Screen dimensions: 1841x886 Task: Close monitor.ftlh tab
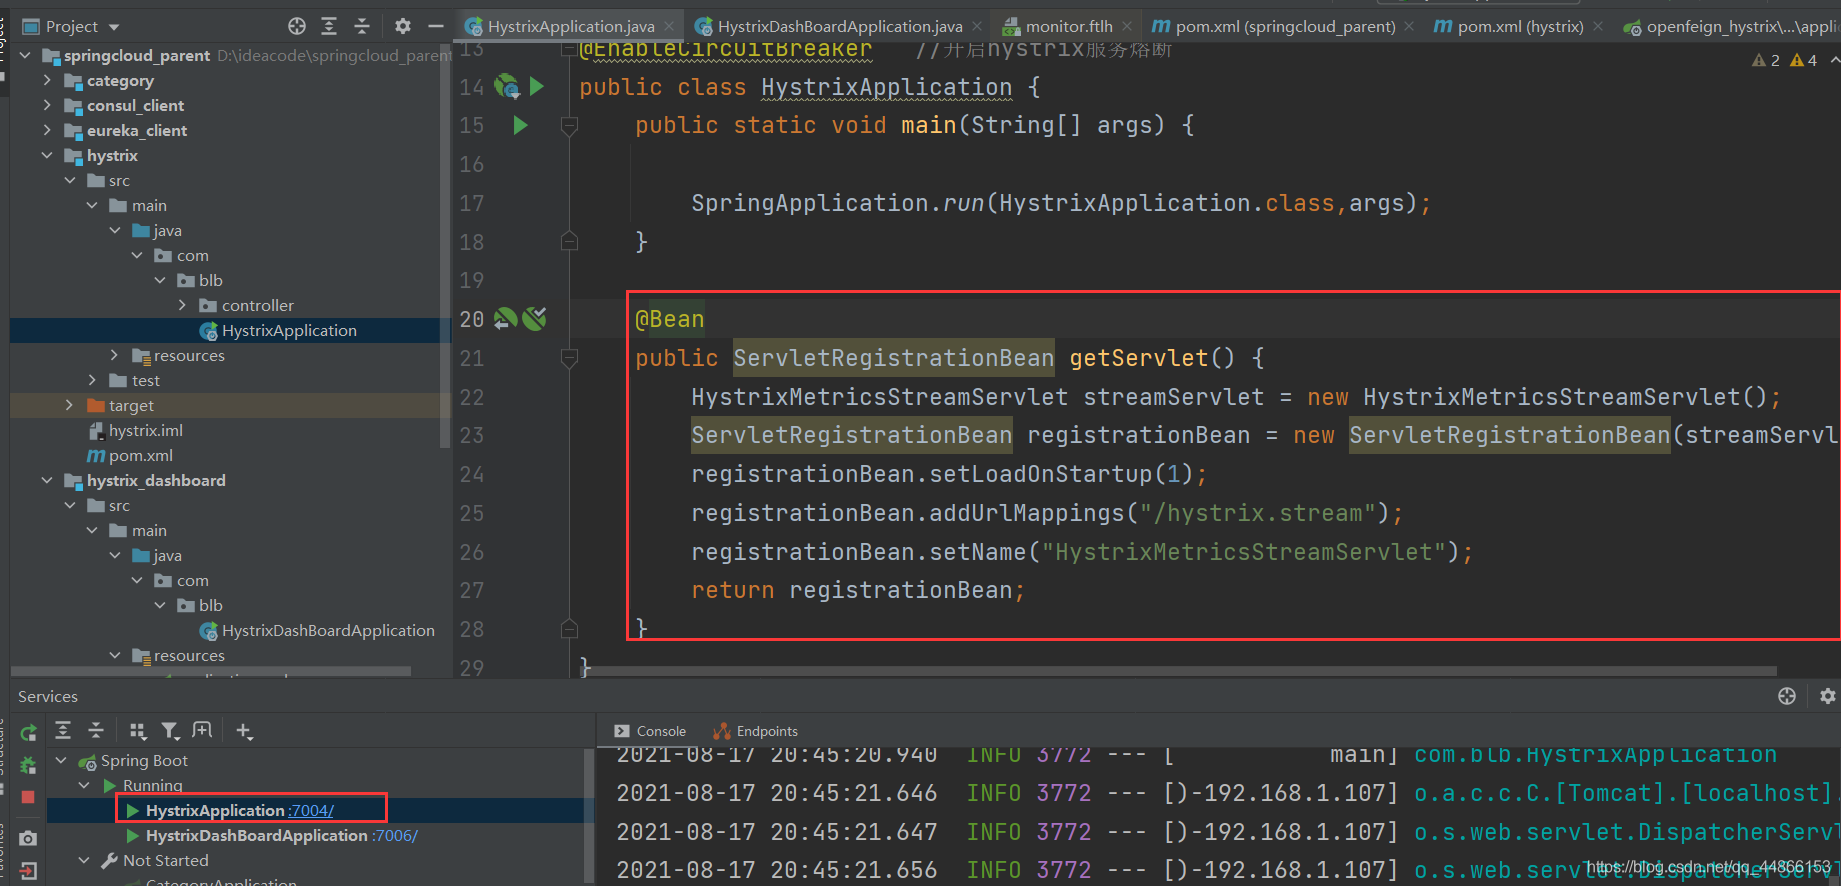click(x=1127, y=27)
